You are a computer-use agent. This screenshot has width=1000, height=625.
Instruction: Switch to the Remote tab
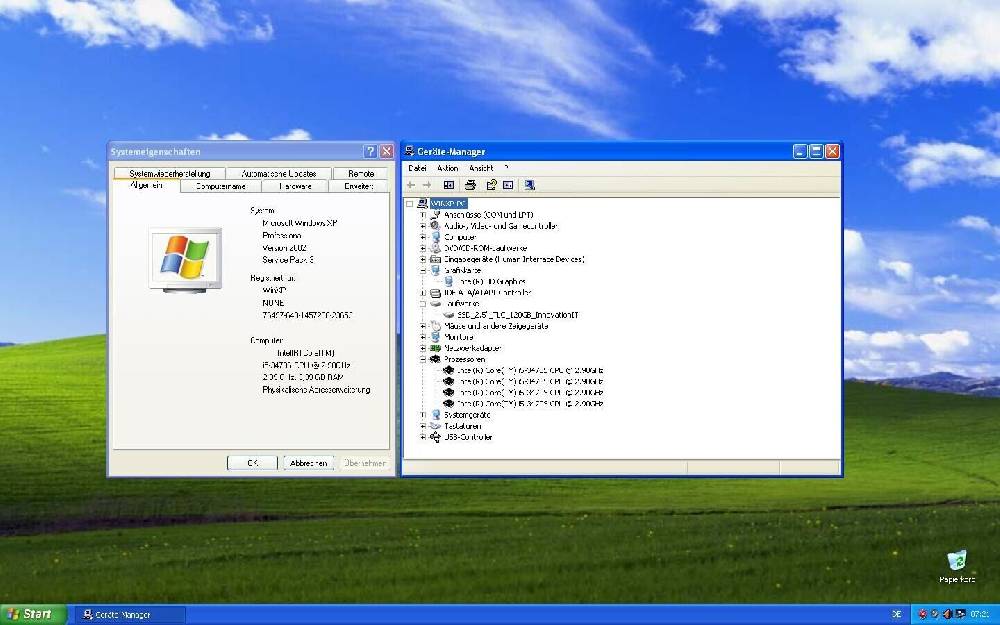pyautogui.click(x=361, y=173)
